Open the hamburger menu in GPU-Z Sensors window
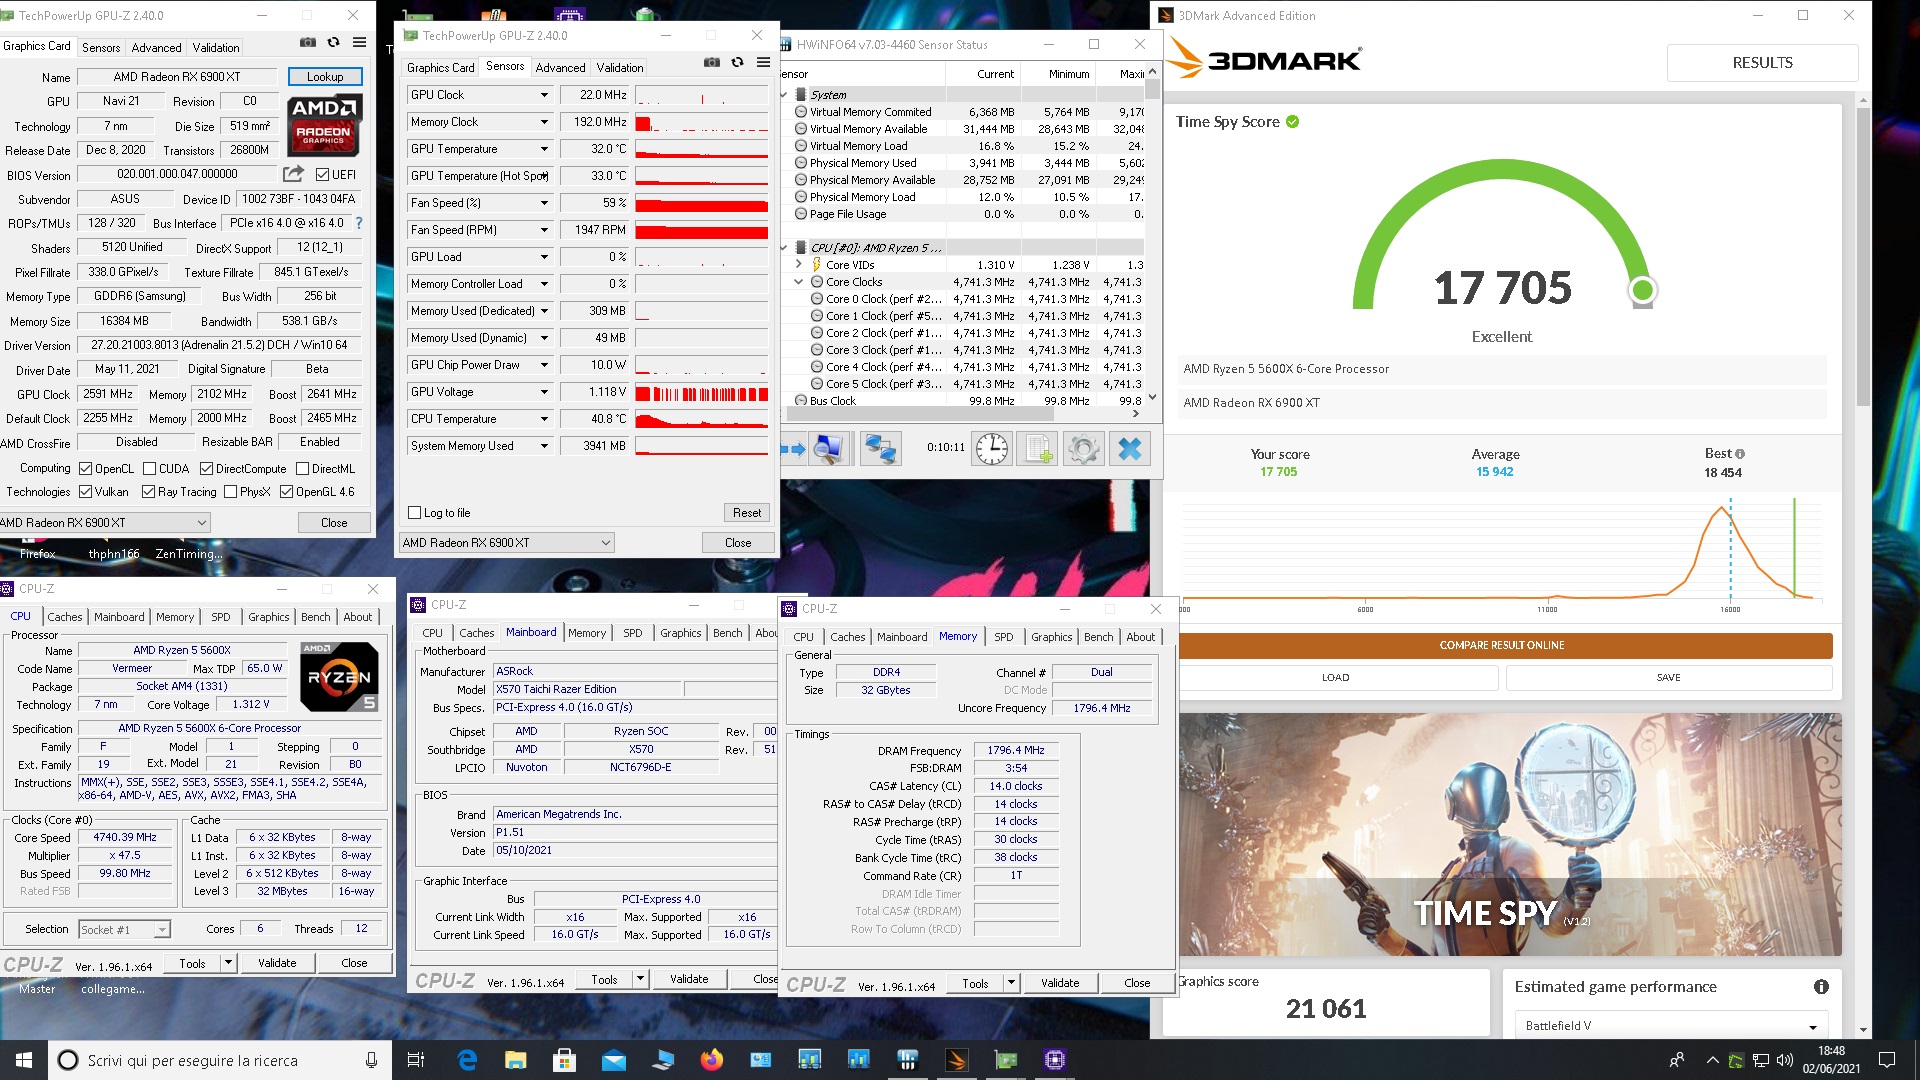Screen dimensions: 1920x1080 click(x=763, y=63)
